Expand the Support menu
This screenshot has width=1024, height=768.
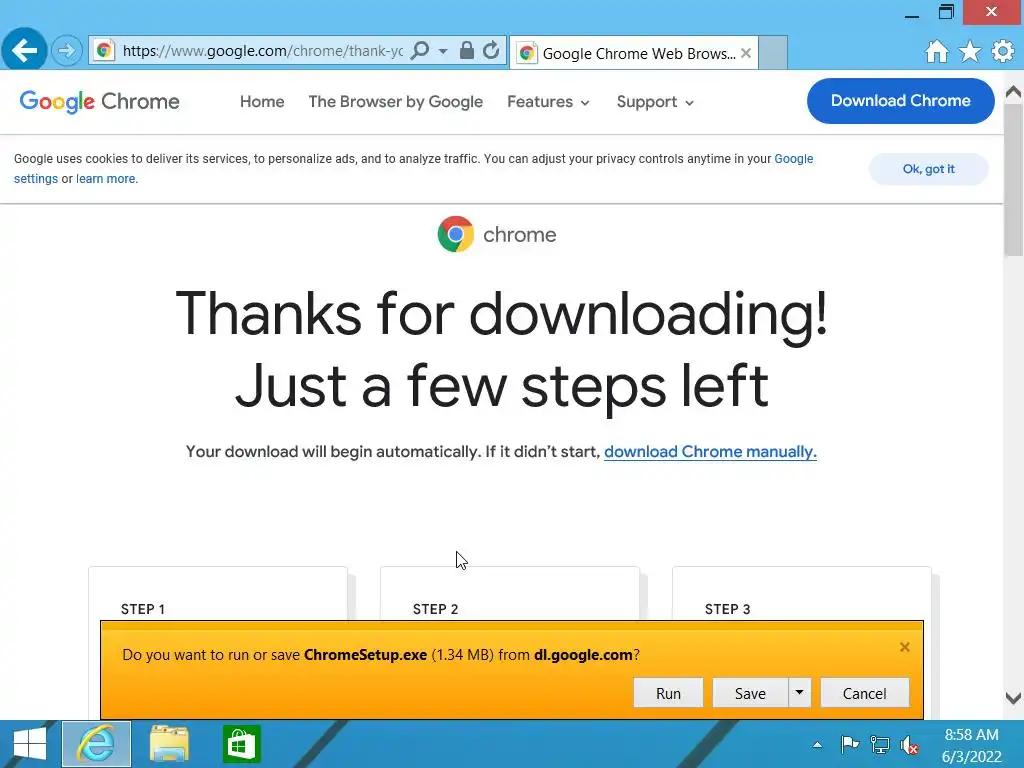pyautogui.click(x=655, y=102)
